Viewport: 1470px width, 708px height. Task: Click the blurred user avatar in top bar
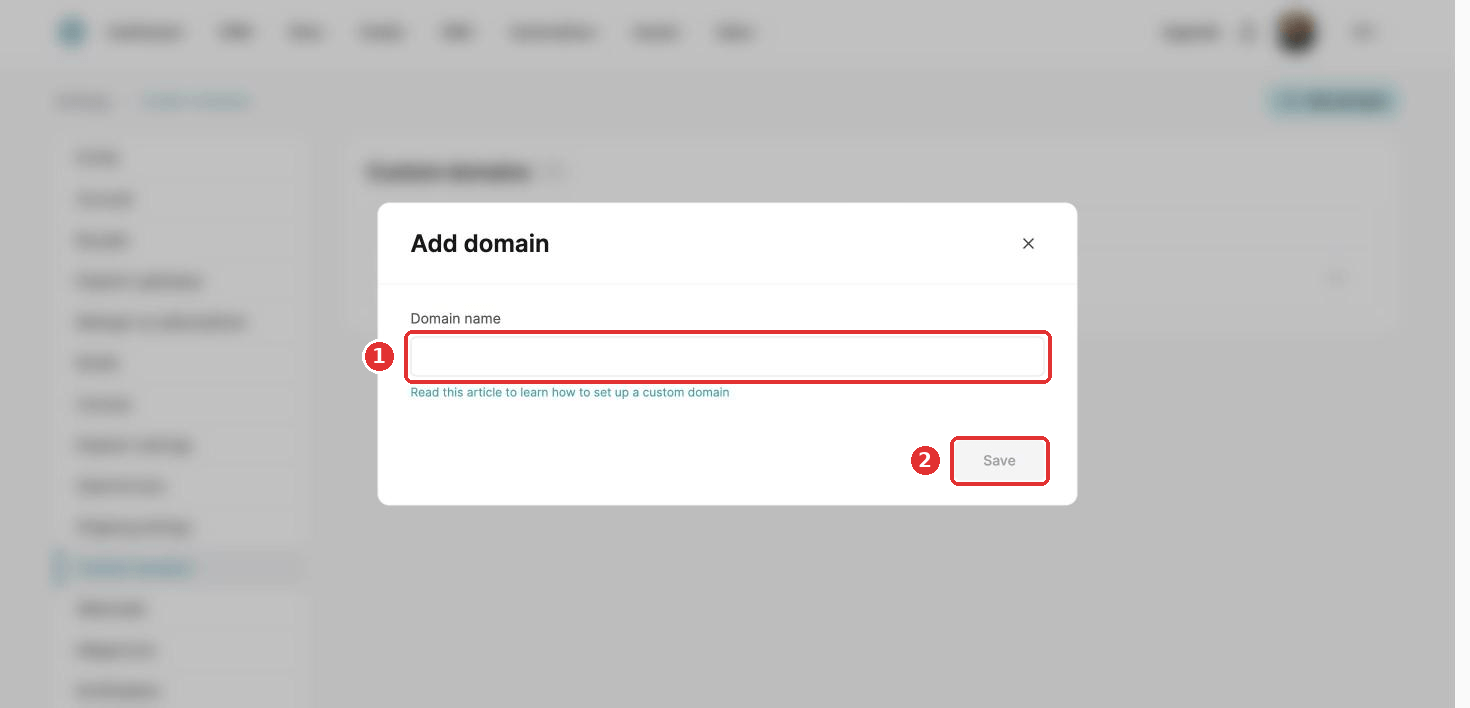click(1297, 33)
